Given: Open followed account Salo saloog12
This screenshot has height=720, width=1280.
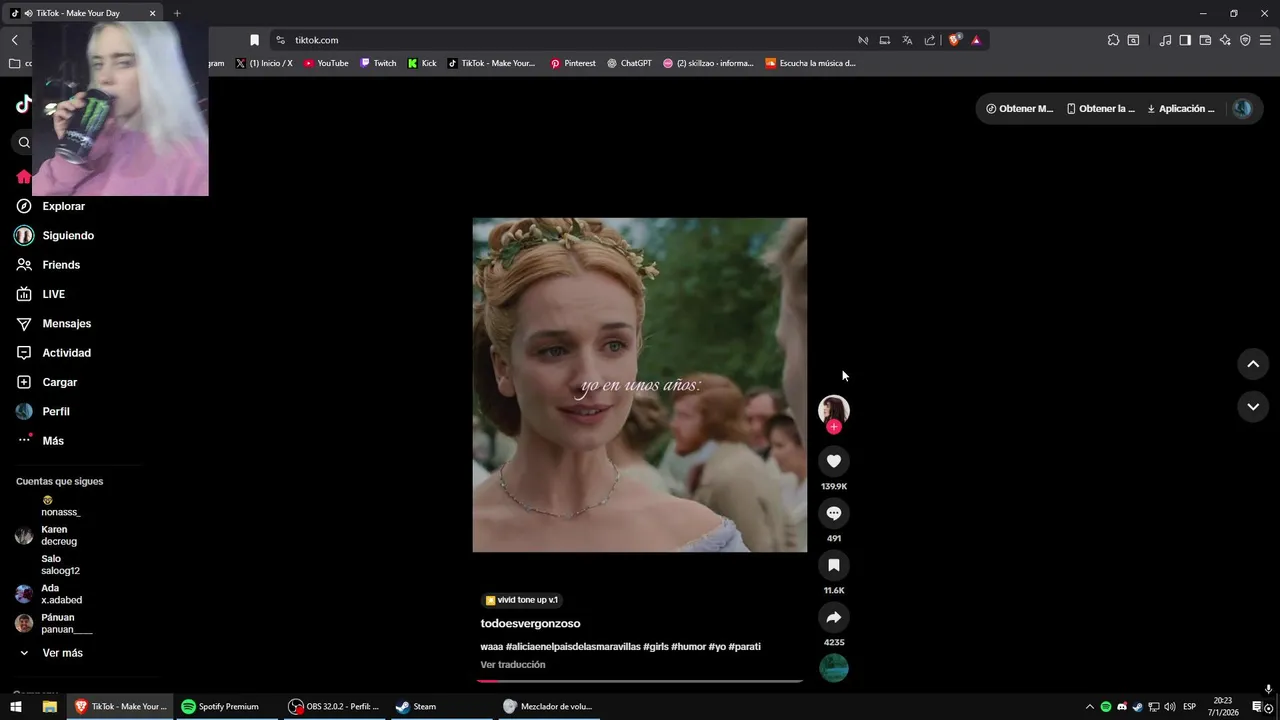Looking at the screenshot, I should click(x=60, y=565).
